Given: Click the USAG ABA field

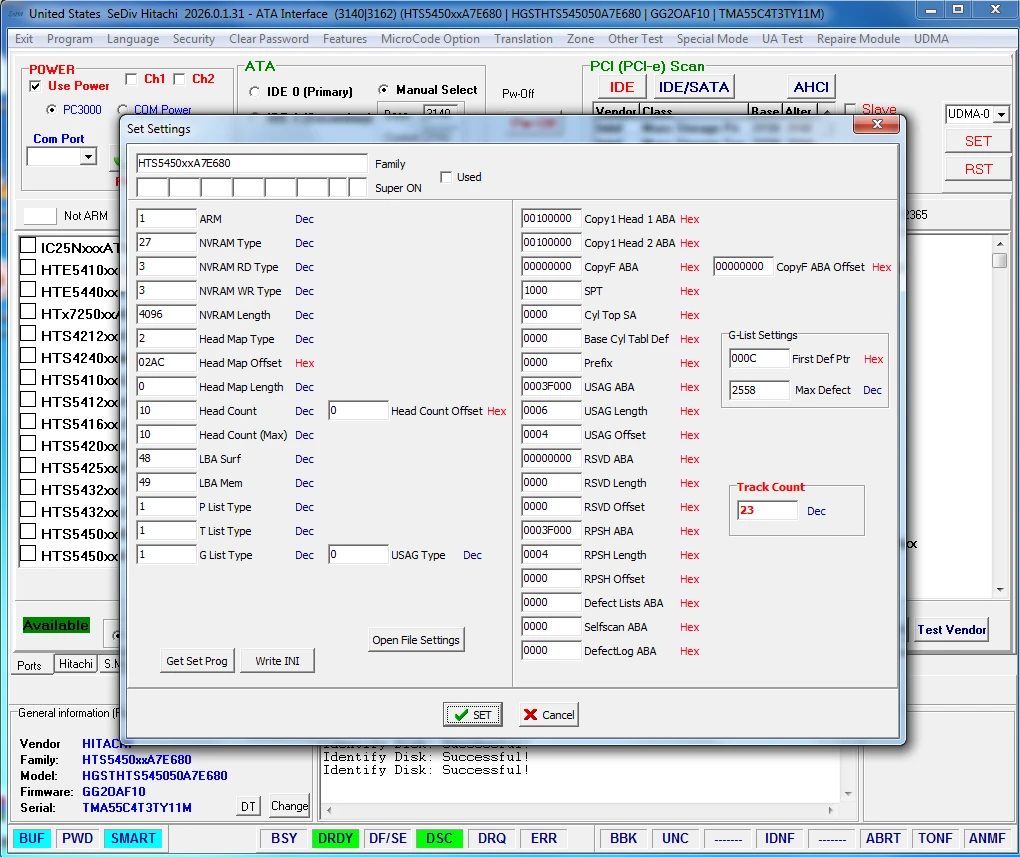Looking at the screenshot, I should click(x=550, y=387).
